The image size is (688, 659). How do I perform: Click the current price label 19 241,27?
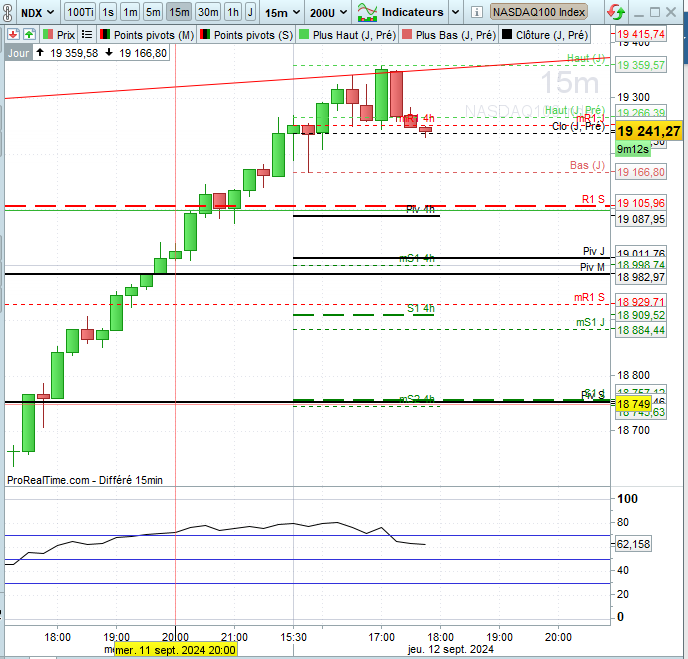(x=649, y=131)
